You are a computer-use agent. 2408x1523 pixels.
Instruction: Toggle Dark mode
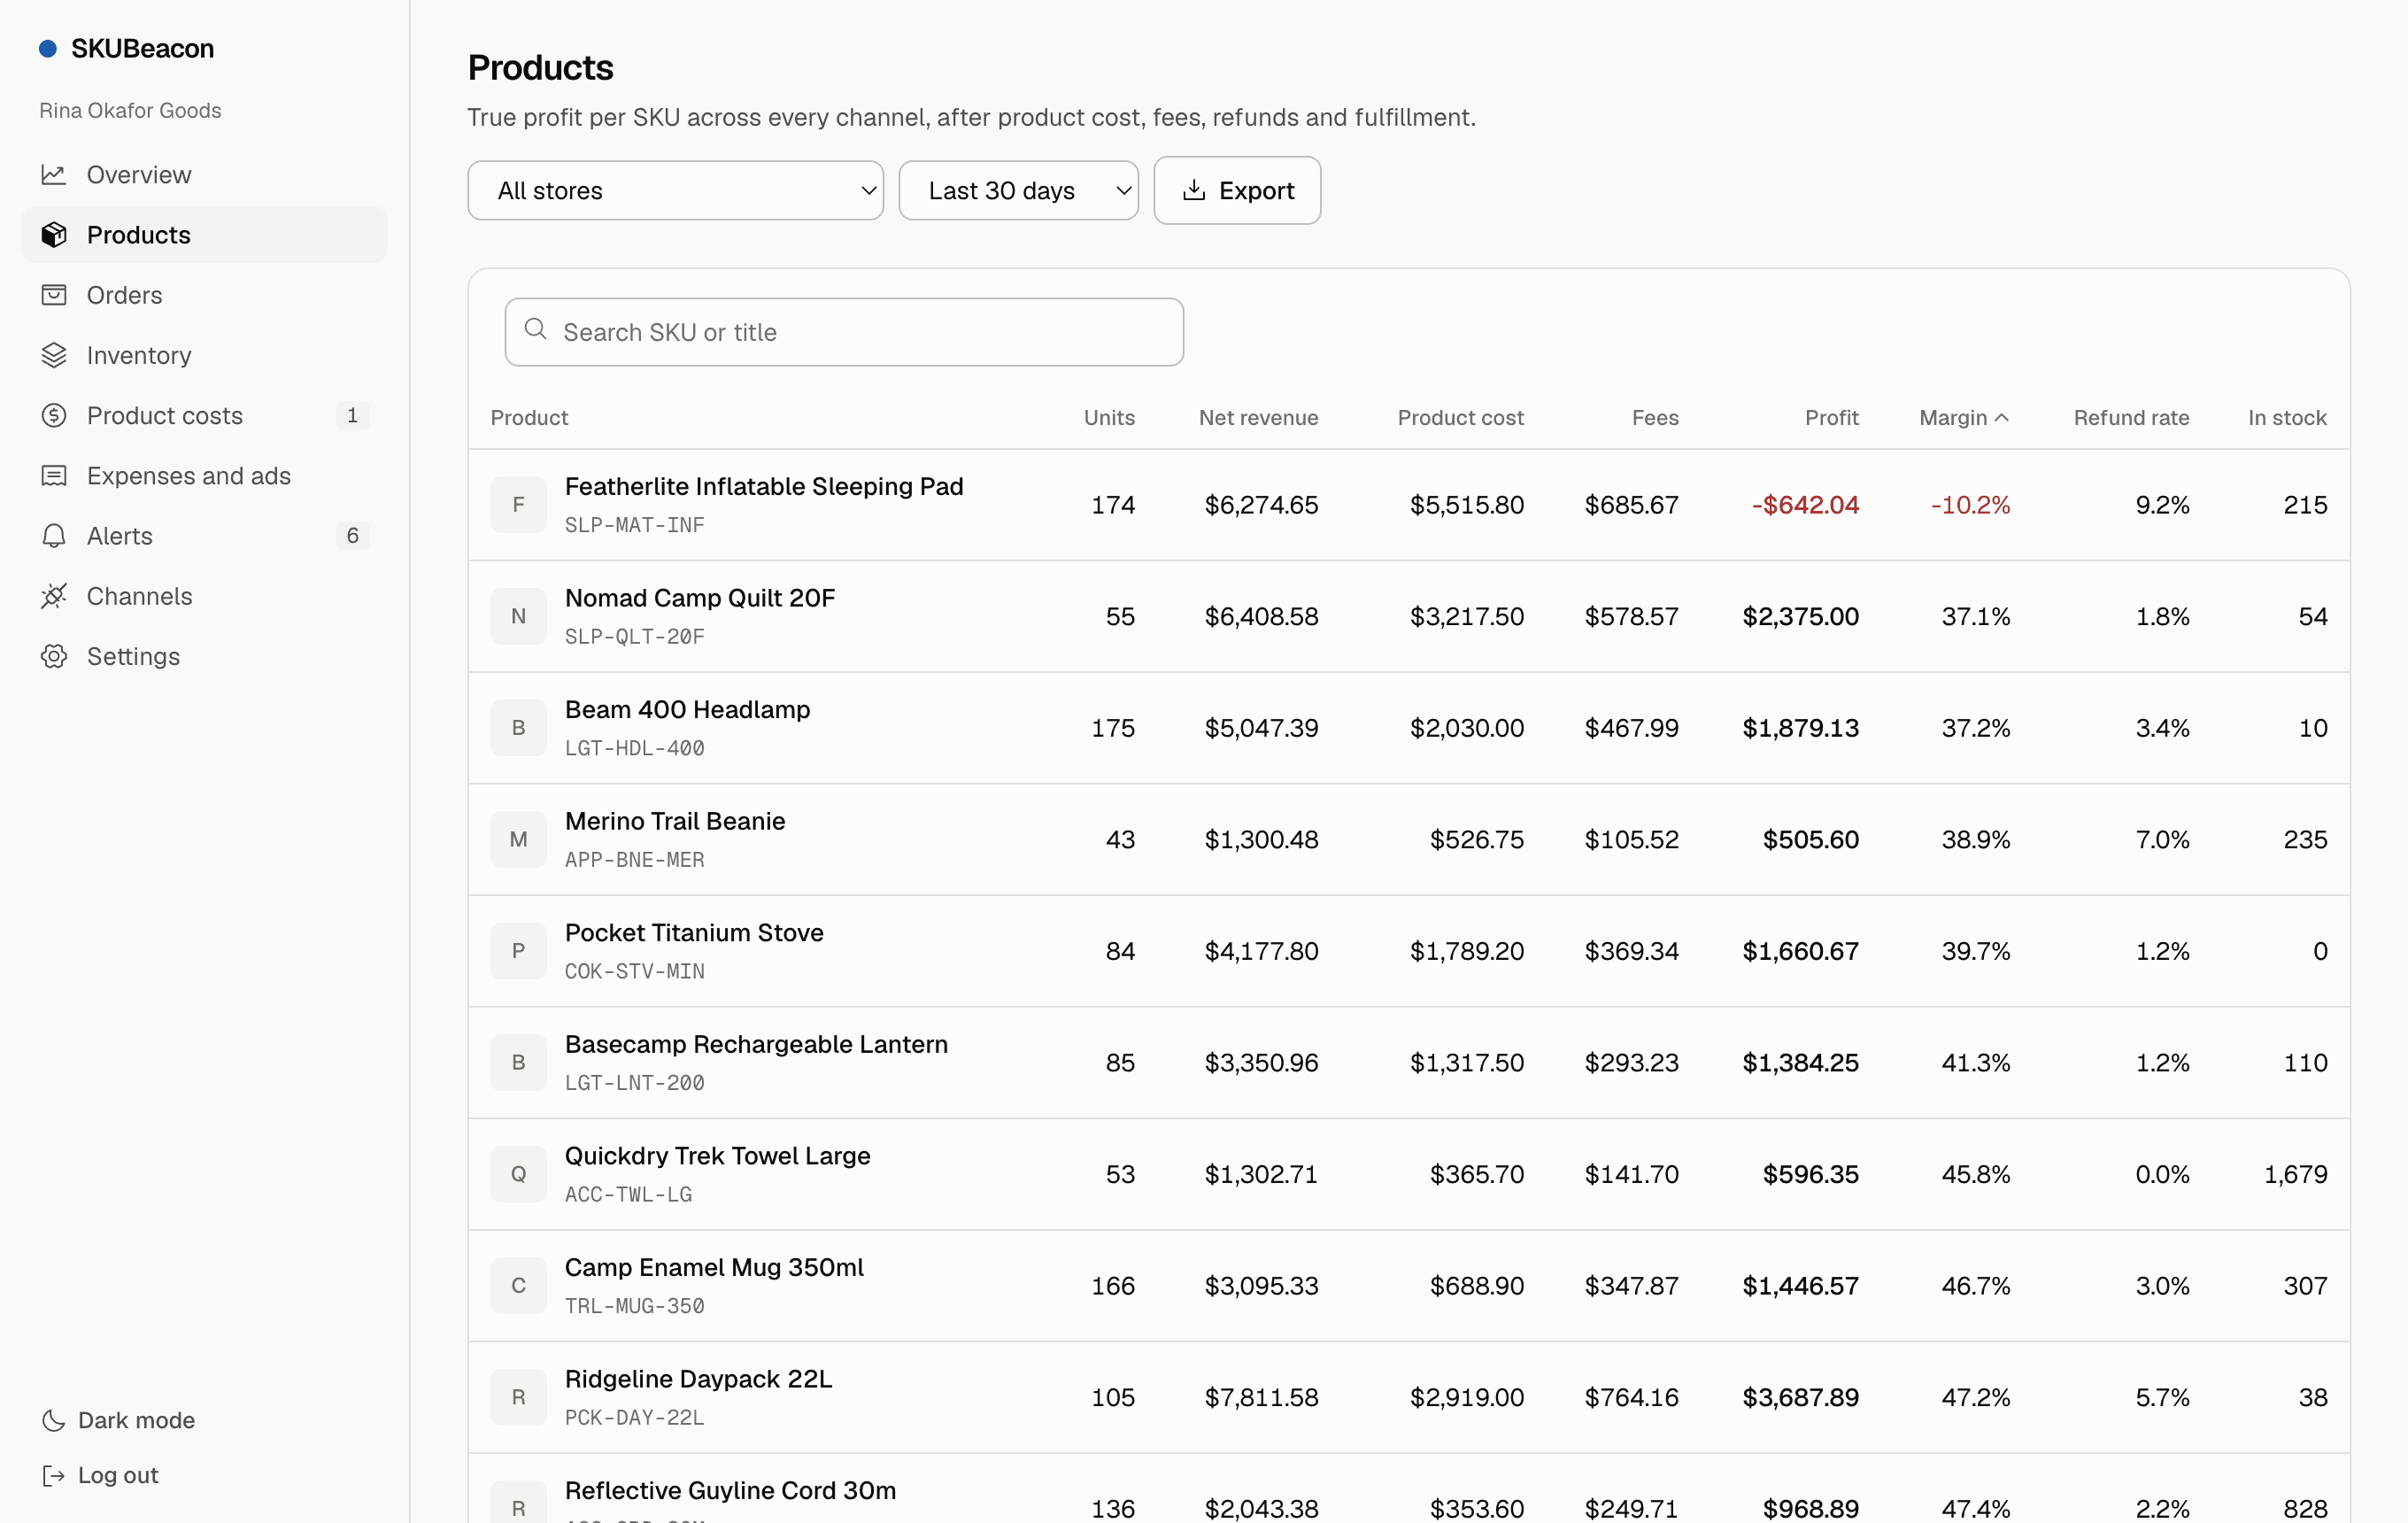pos(118,1420)
